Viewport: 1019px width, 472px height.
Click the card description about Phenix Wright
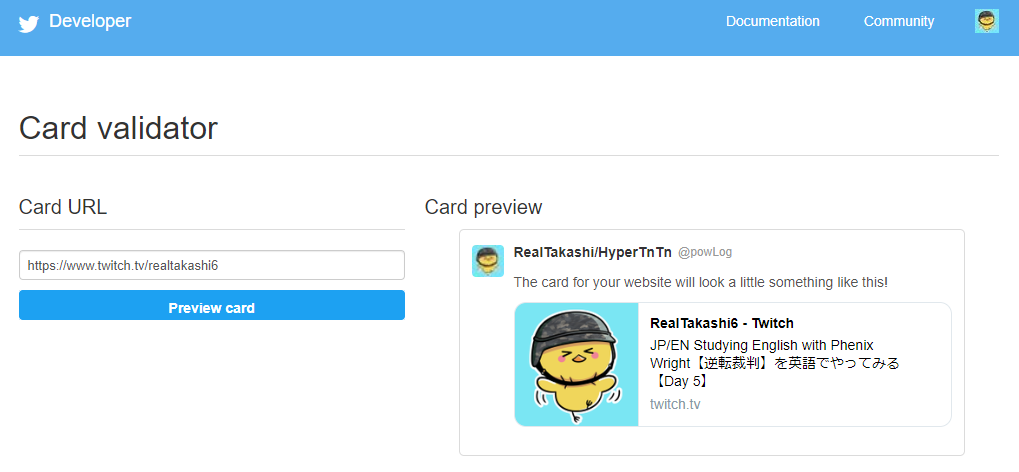[775, 363]
